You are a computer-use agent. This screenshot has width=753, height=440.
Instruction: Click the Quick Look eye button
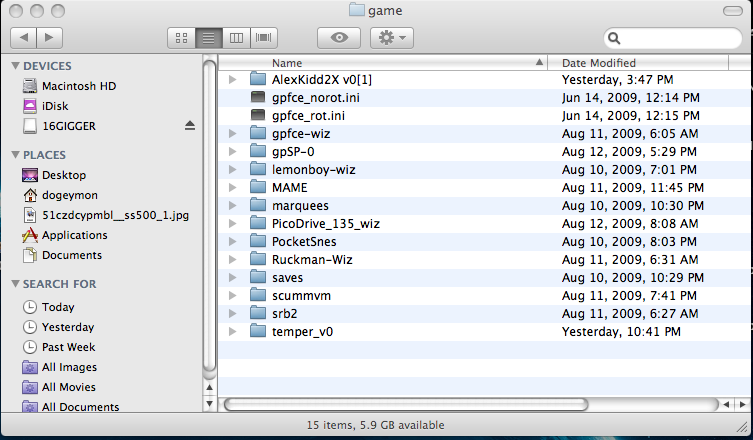click(338, 37)
